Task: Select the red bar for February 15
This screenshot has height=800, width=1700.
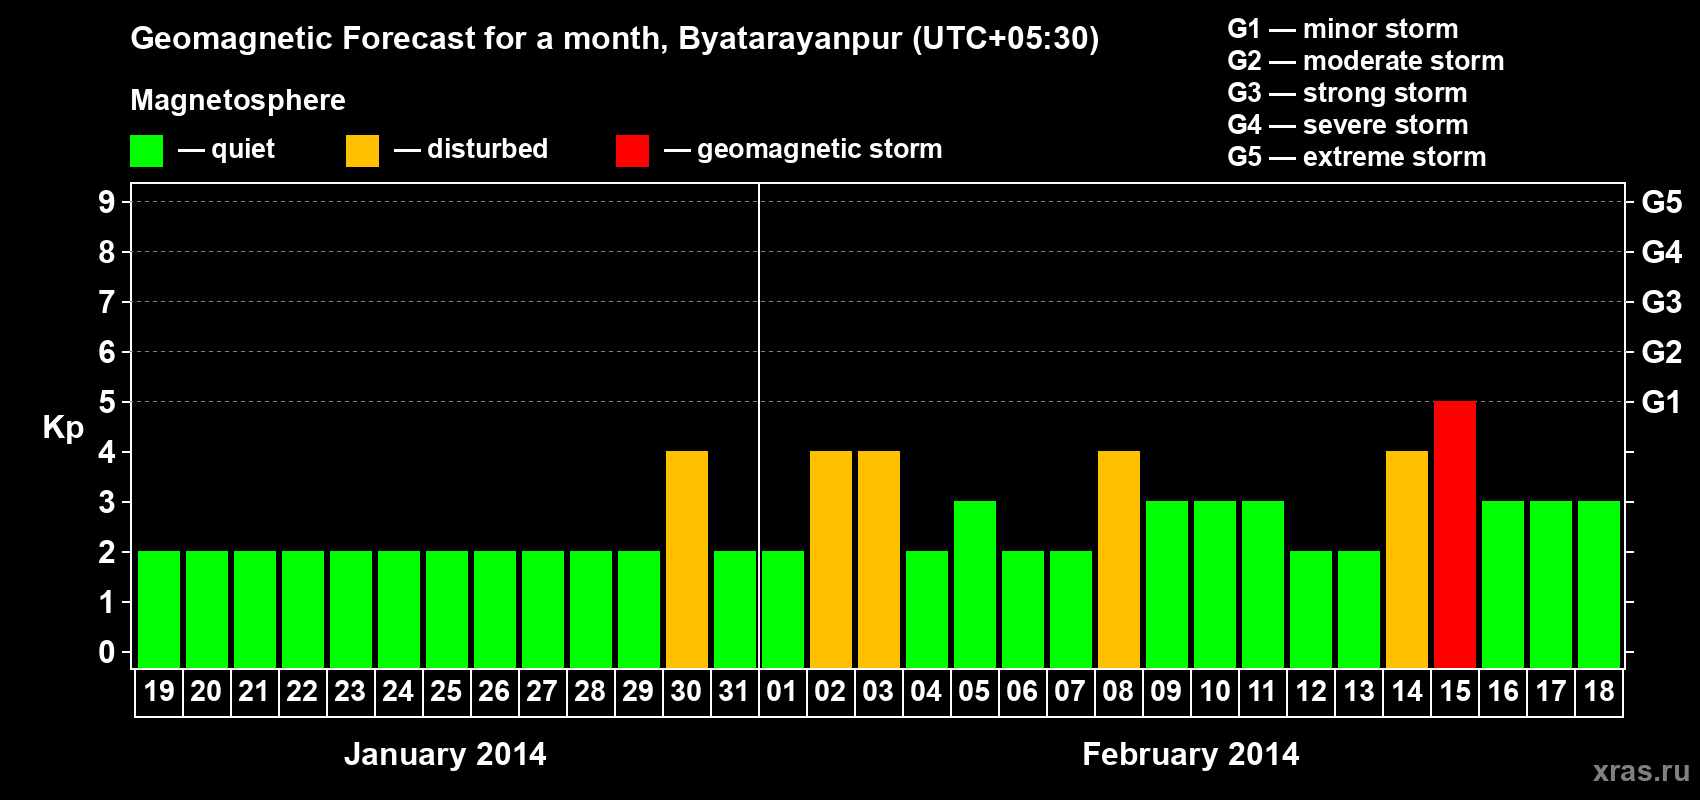Action: (1455, 534)
